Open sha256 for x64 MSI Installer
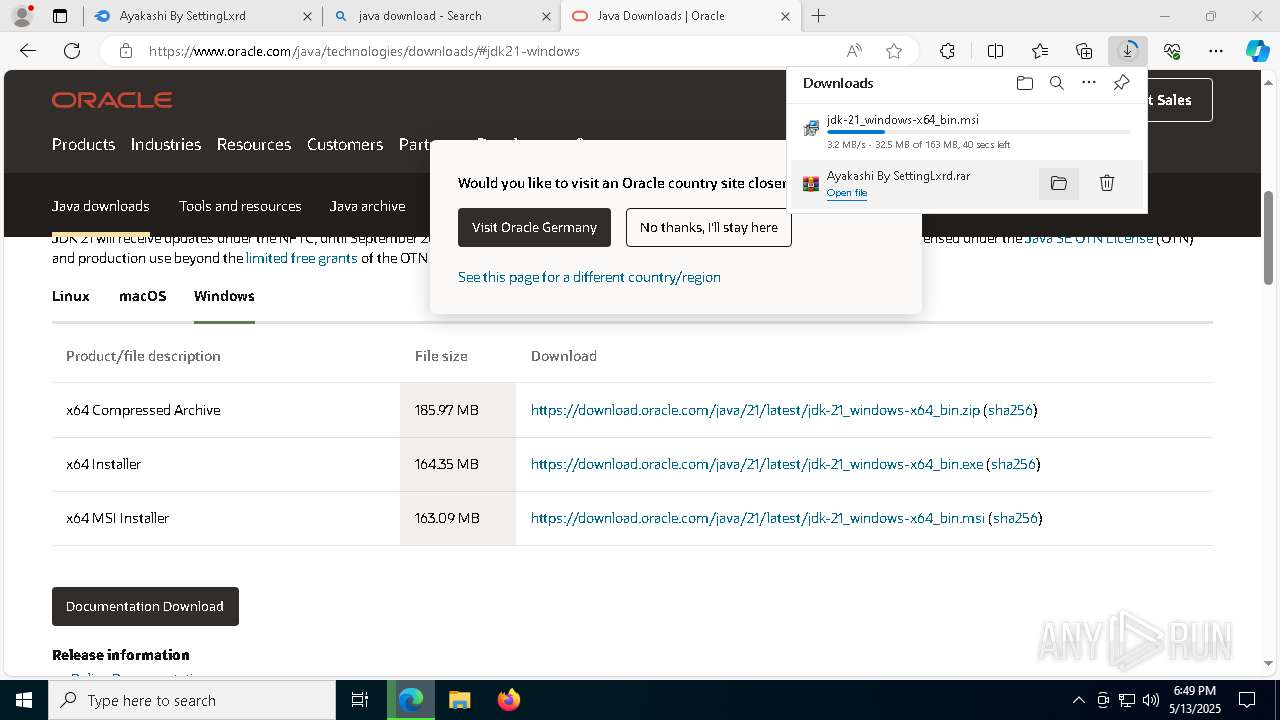Screen dimensions: 1280x720 [1015, 518]
